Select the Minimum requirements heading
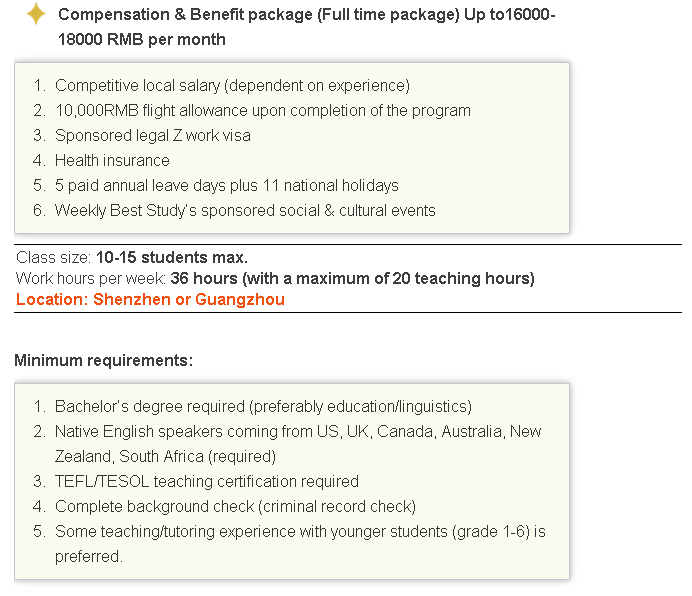The image size is (692, 596). 104,360
